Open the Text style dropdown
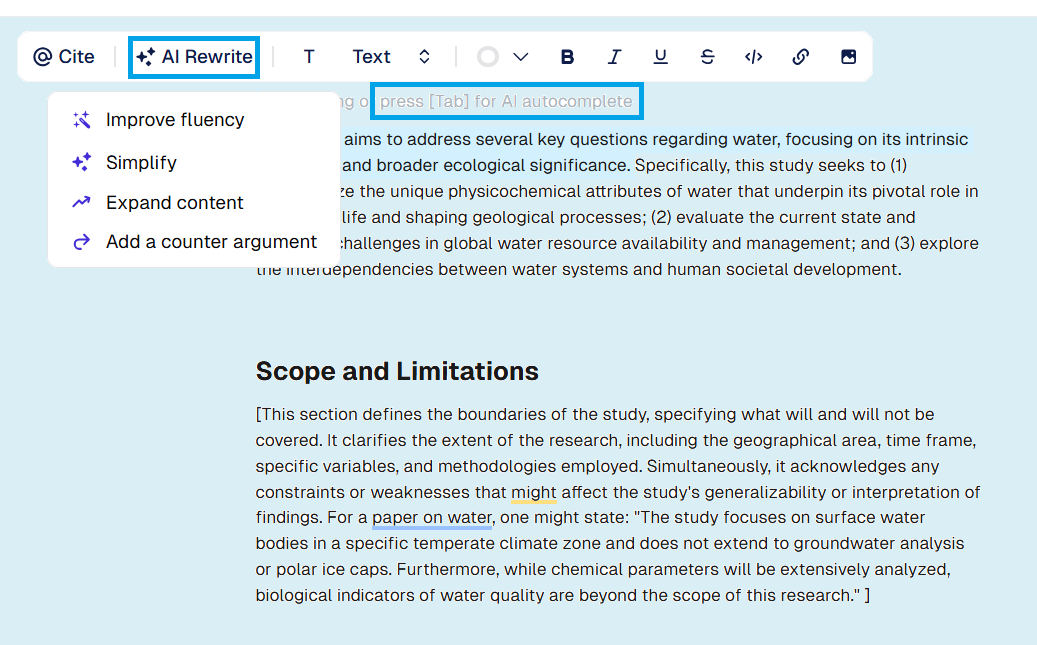Screen dimensions: 1037x645 pos(372,57)
